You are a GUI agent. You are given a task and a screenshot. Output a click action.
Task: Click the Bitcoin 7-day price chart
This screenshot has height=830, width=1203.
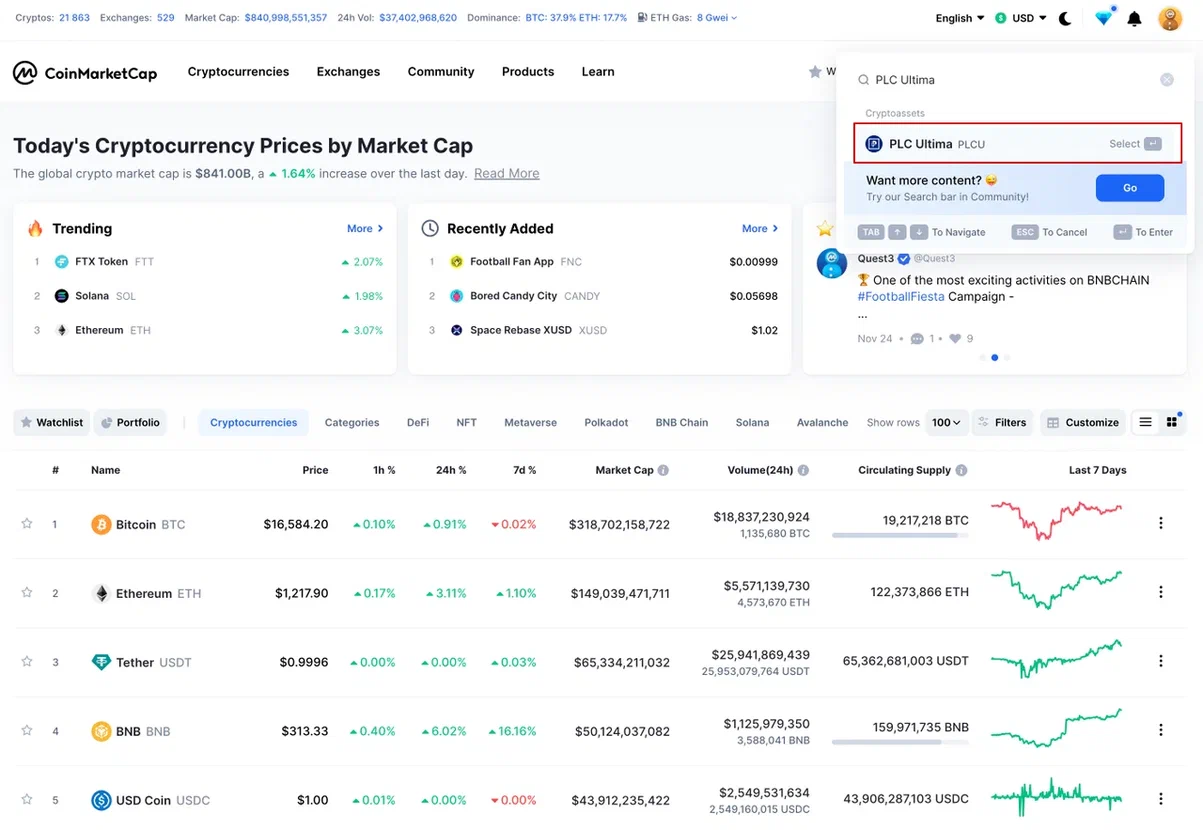1056,520
